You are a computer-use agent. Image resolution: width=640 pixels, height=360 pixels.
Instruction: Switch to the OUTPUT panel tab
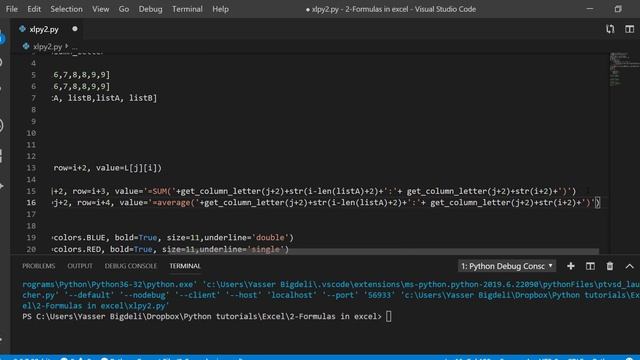click(80, 266)
